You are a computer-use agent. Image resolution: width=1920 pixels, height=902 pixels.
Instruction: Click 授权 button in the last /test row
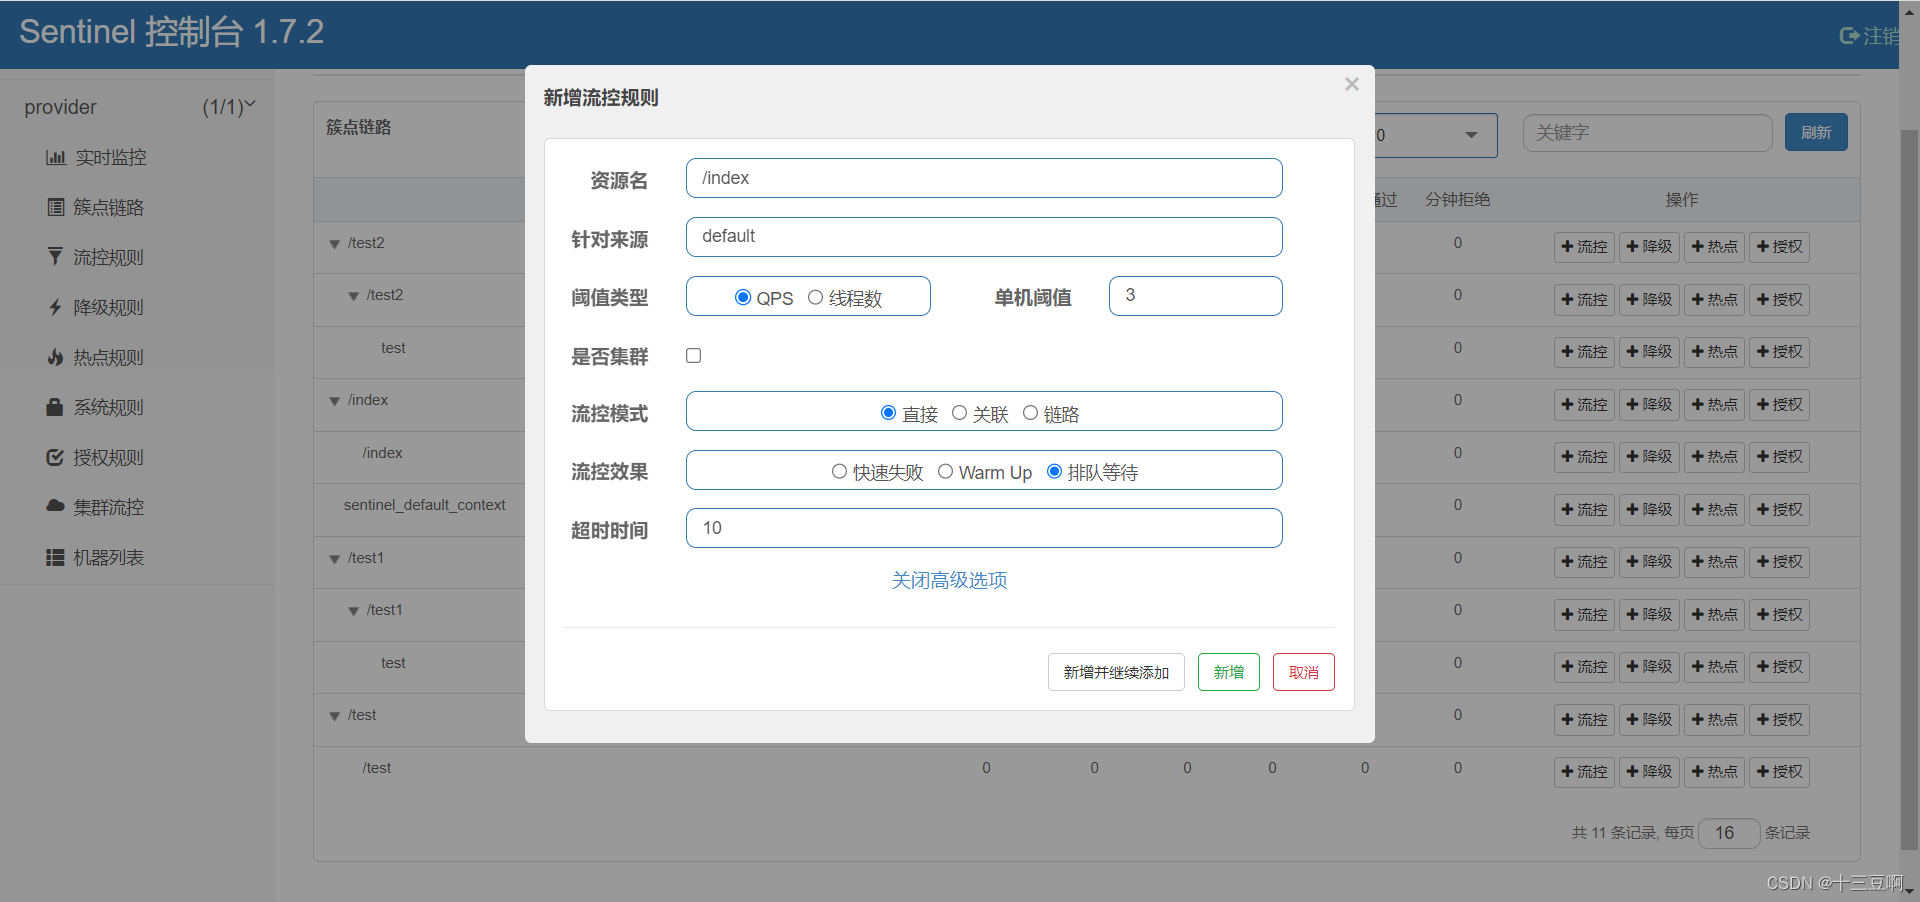[1779, 772]
